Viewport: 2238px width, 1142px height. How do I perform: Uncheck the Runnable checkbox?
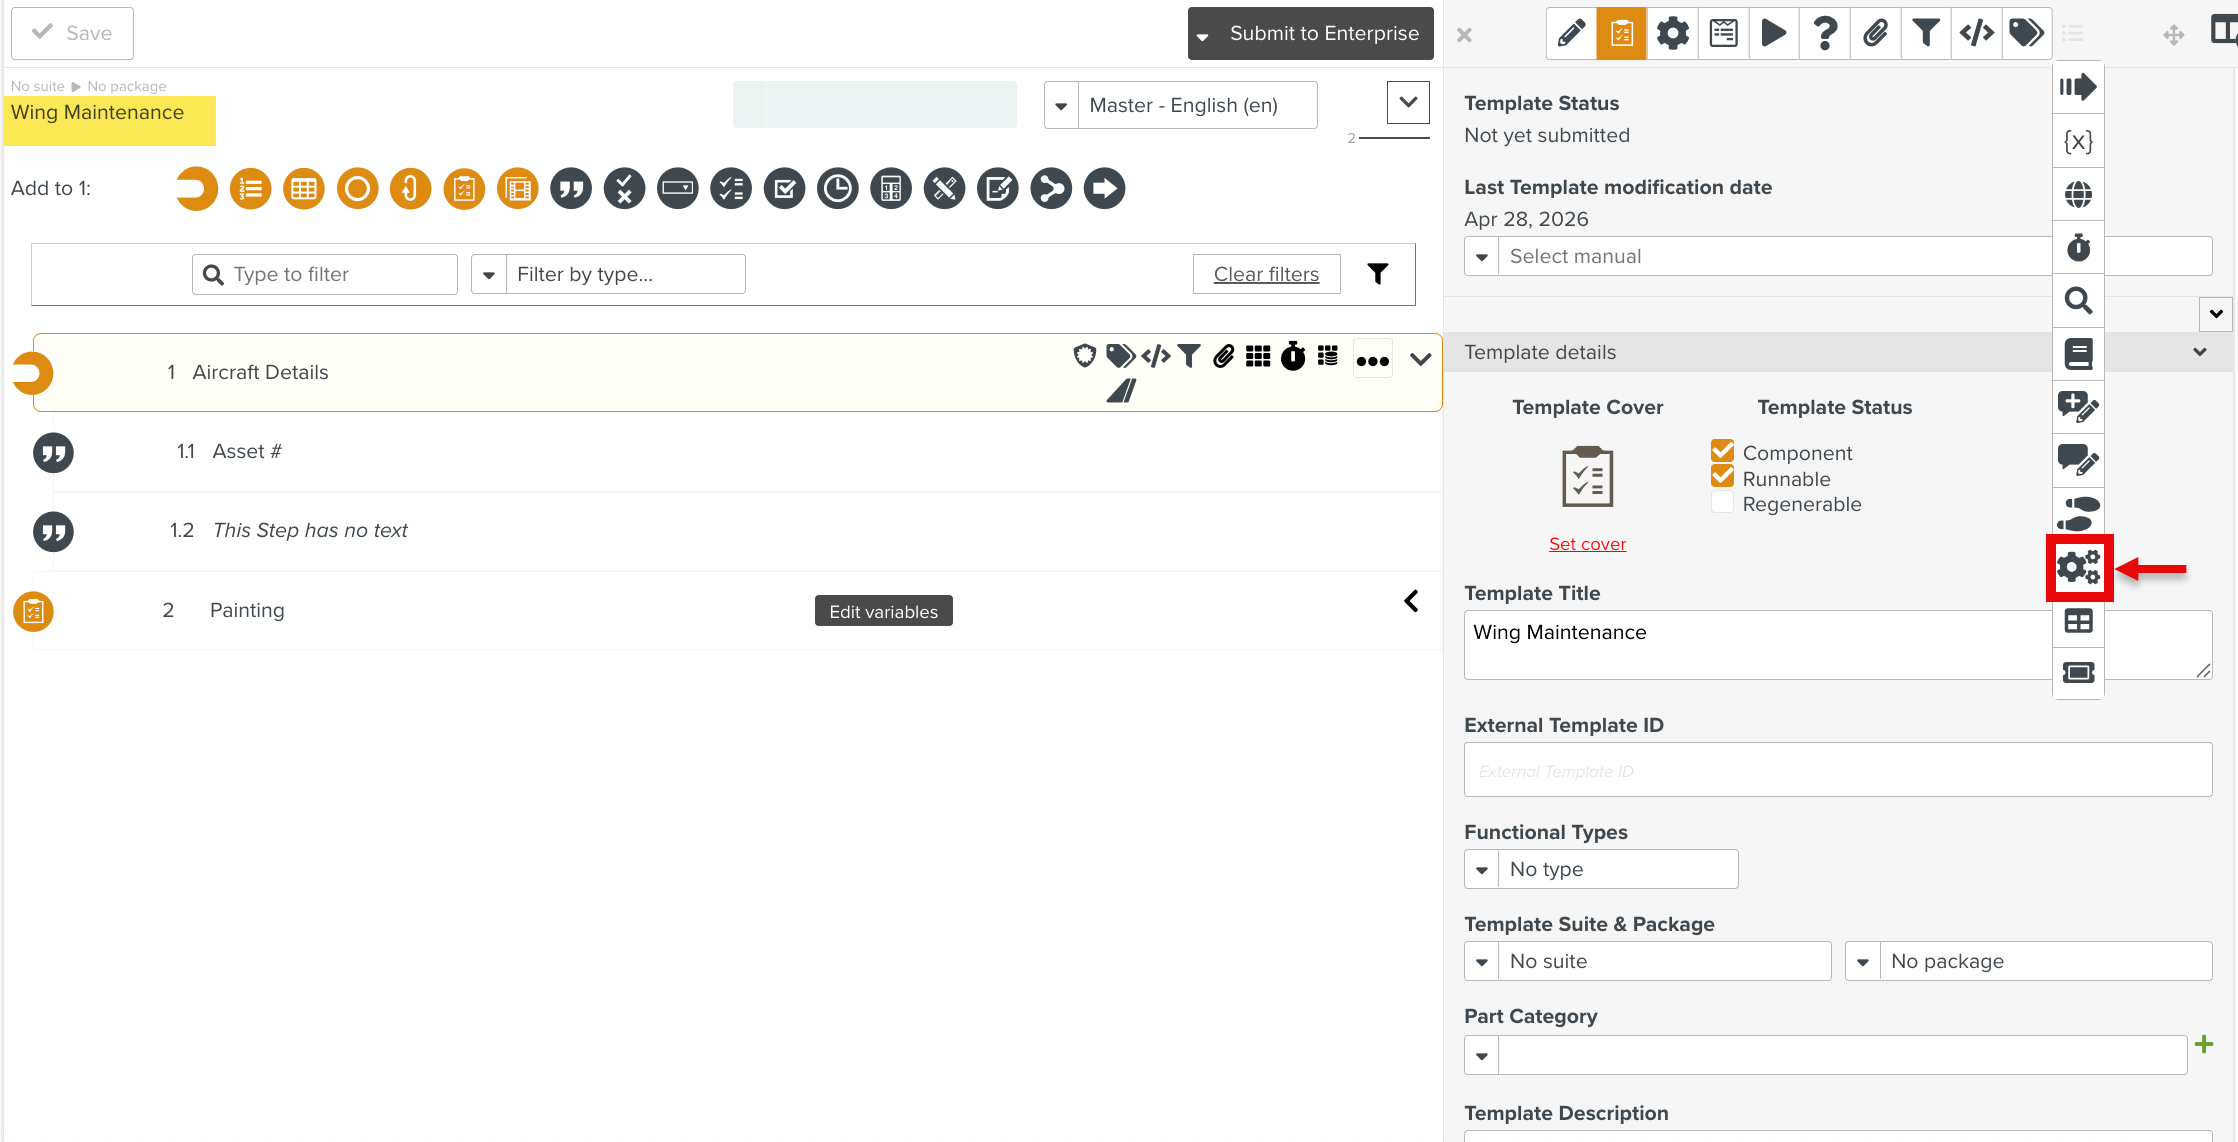coord(1722,476)
